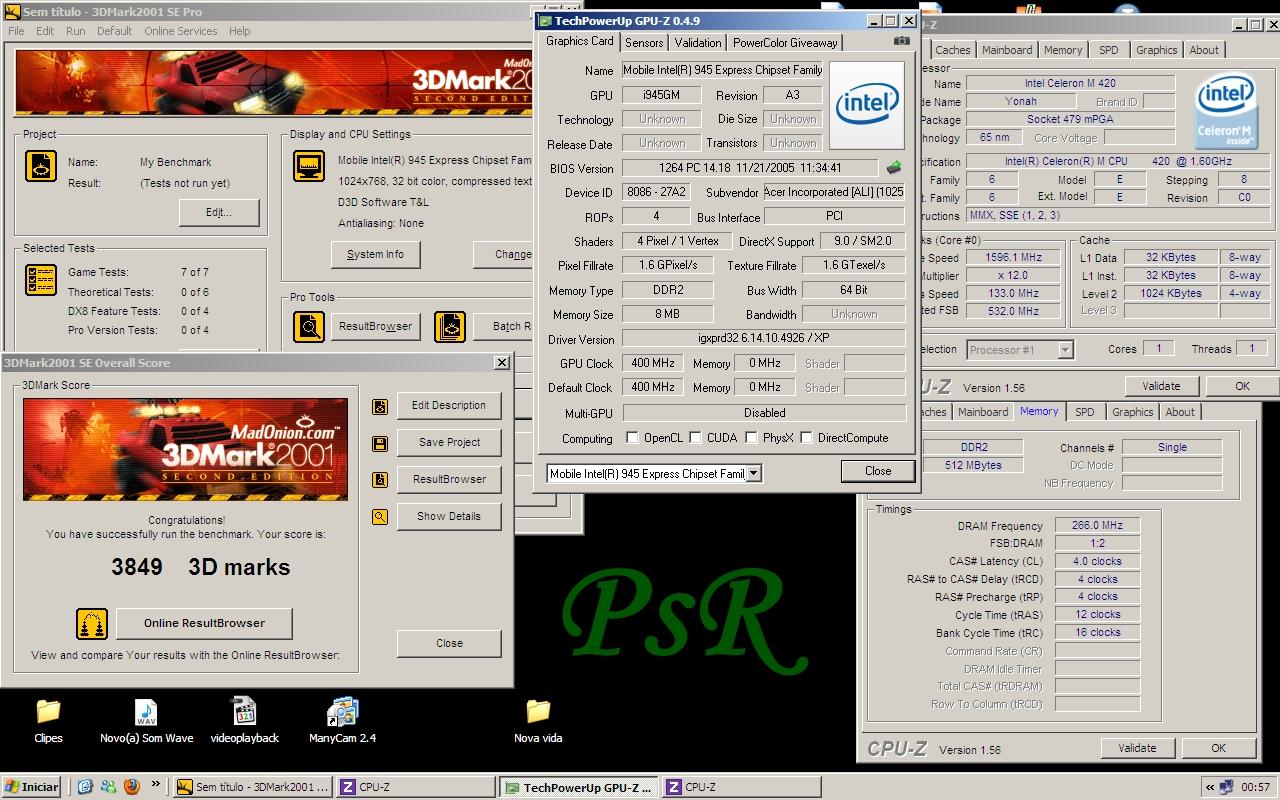
Task: Expand quick launch overflow chevron
Action: tap(156, 785)
